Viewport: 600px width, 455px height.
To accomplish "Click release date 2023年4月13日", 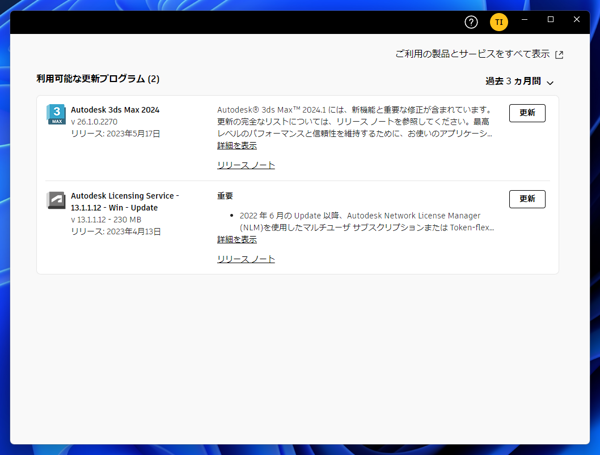I will point(116,232).
